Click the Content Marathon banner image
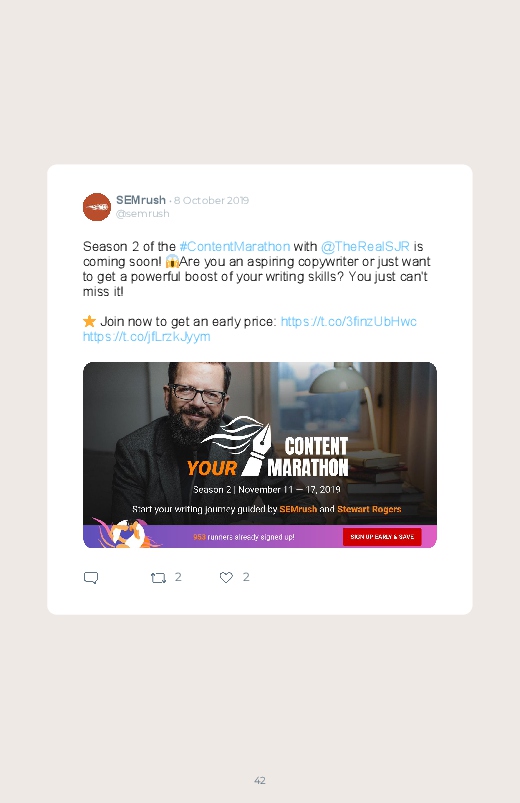 [x=260, y=455]
